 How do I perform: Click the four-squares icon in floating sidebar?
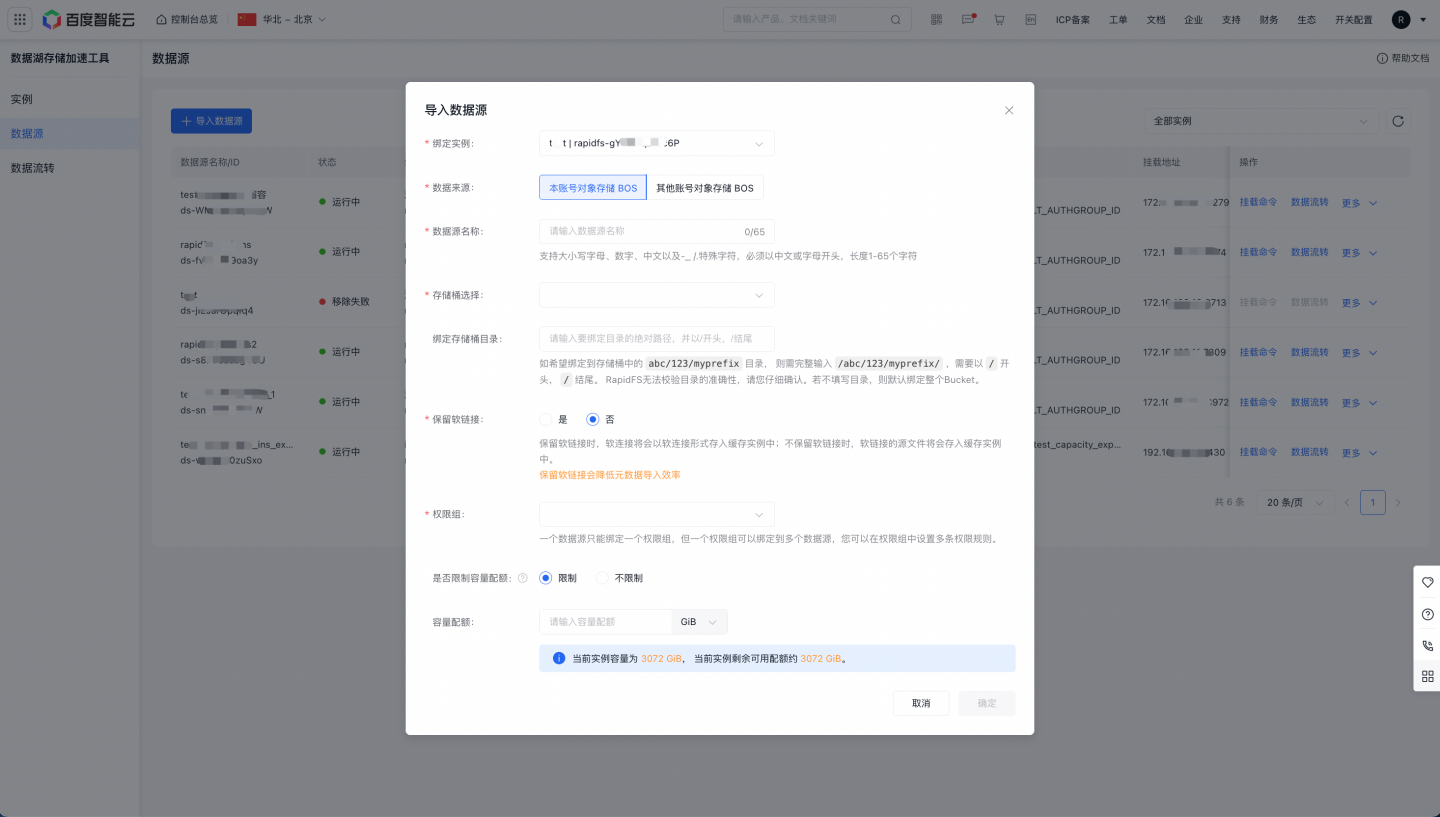click(x=1427, y=676)
